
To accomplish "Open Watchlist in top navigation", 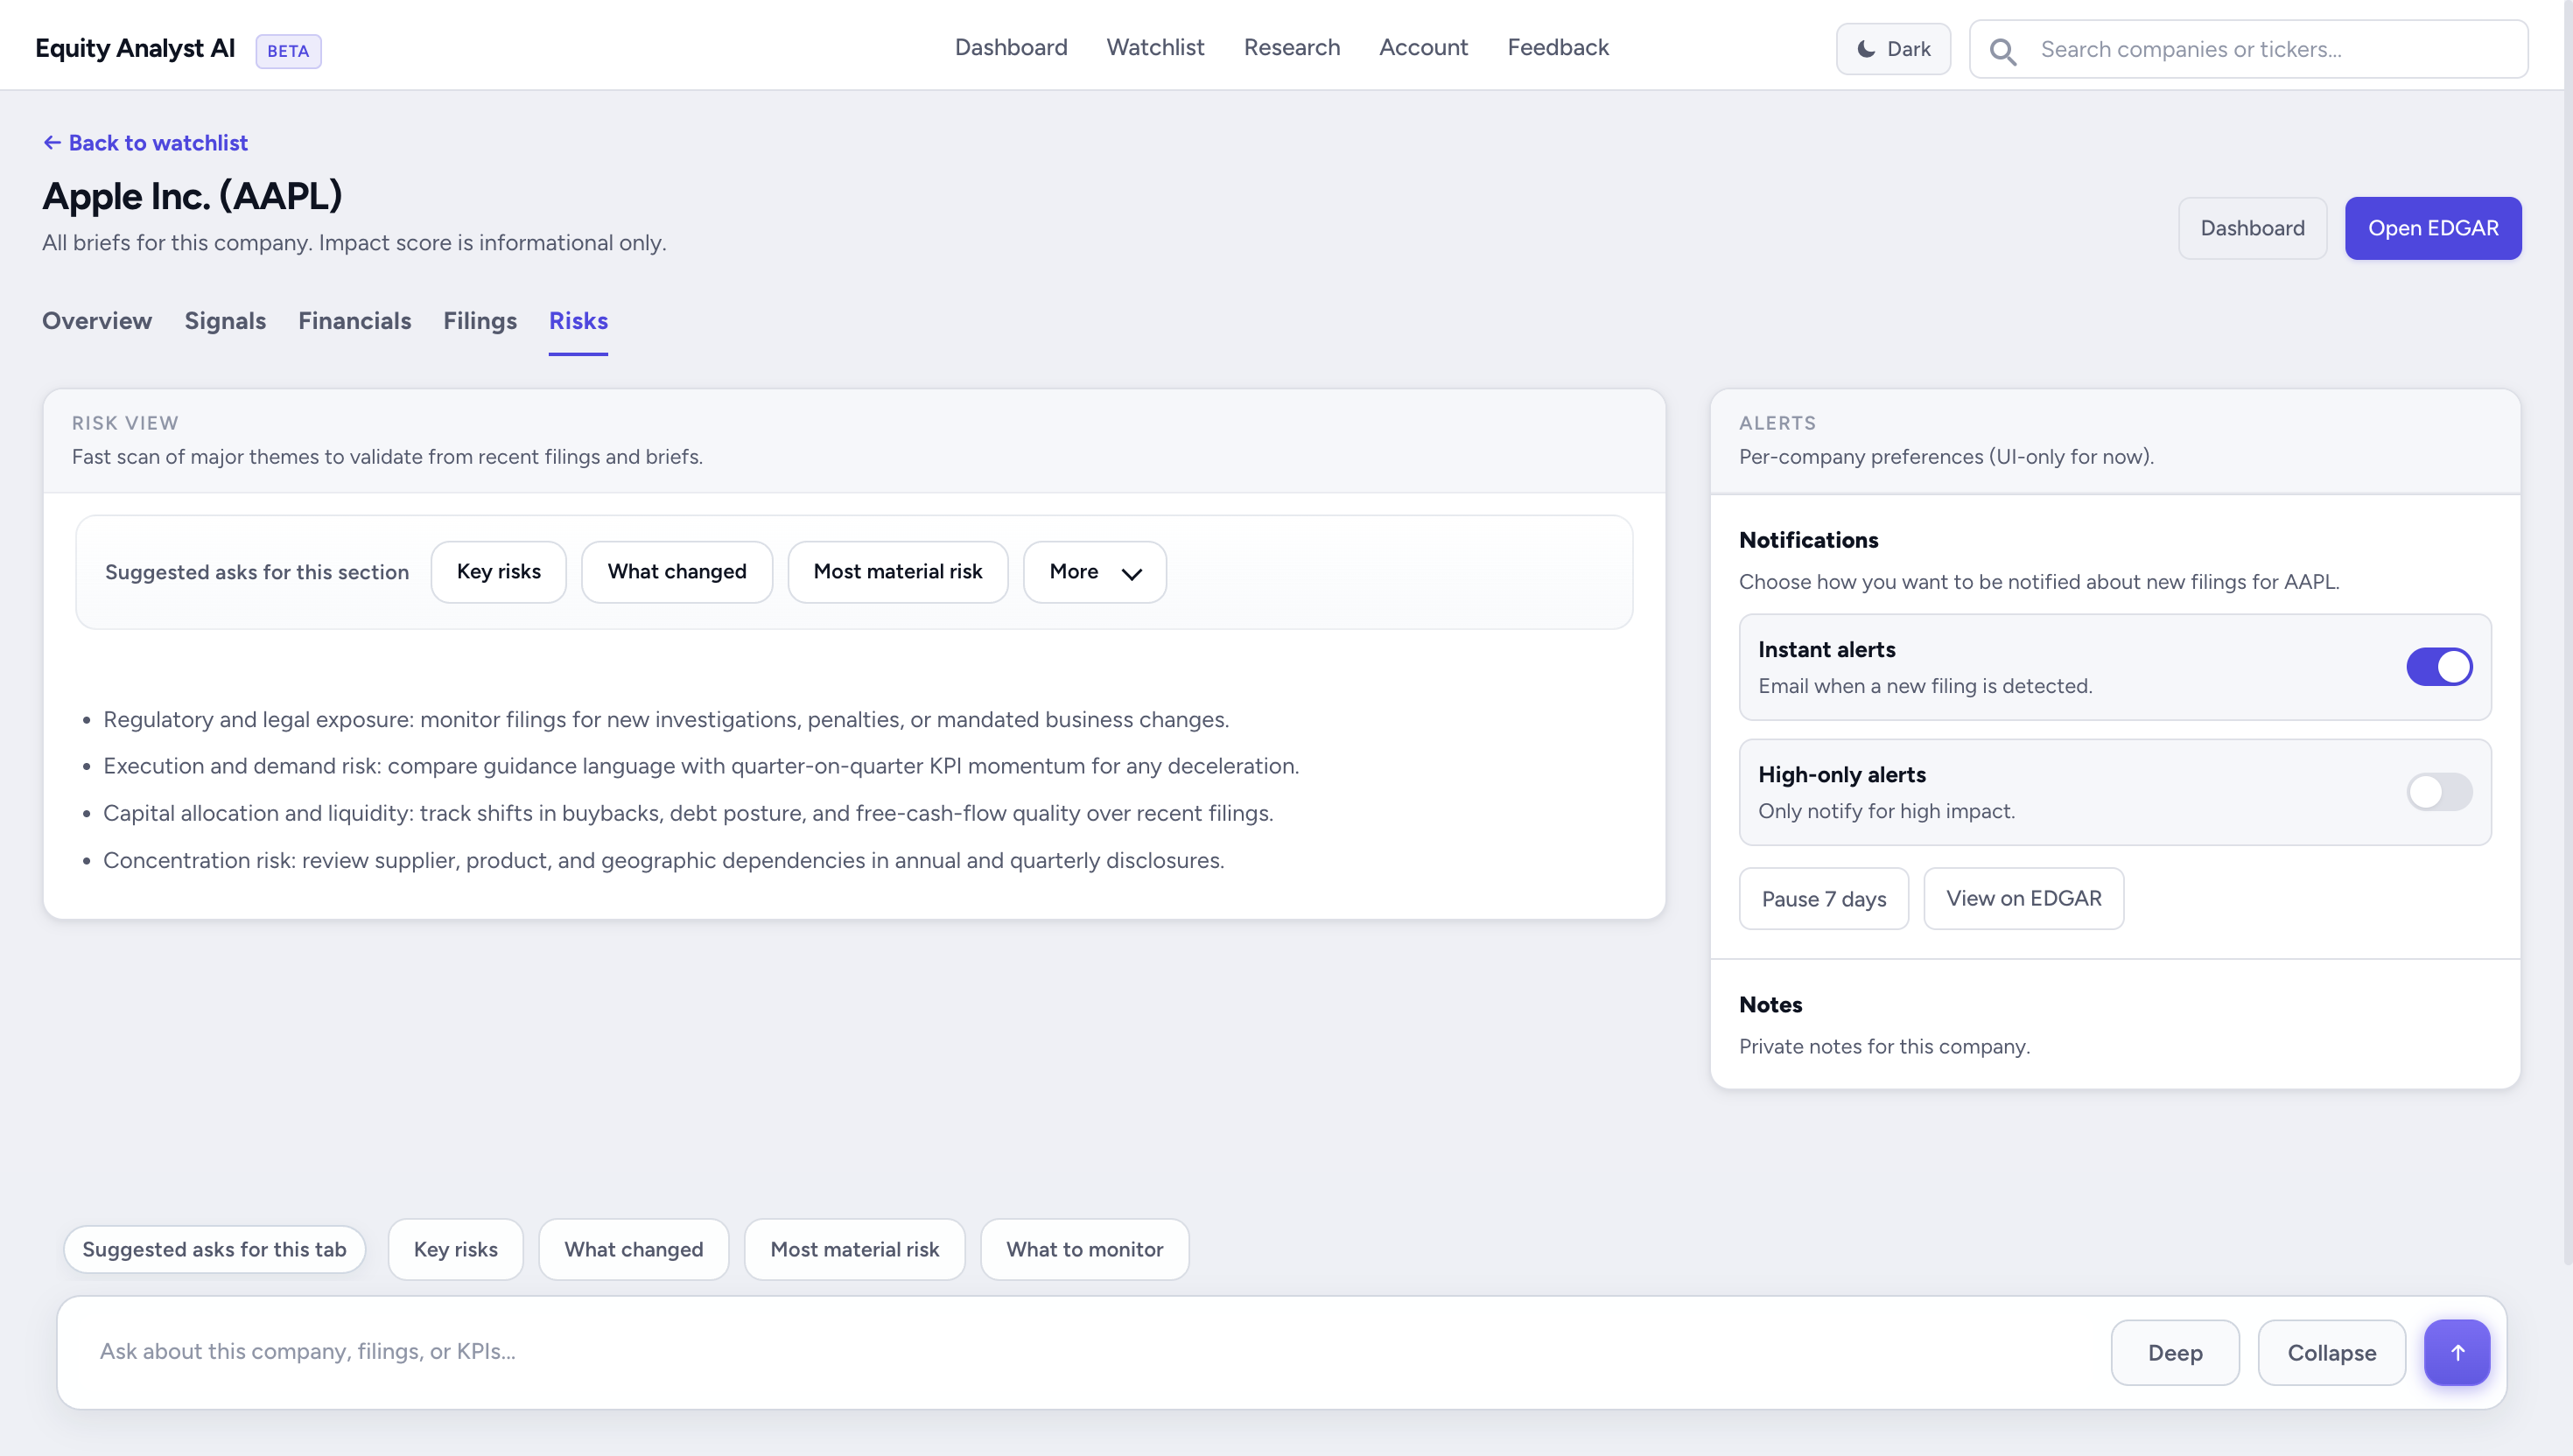I will 1155,47.
